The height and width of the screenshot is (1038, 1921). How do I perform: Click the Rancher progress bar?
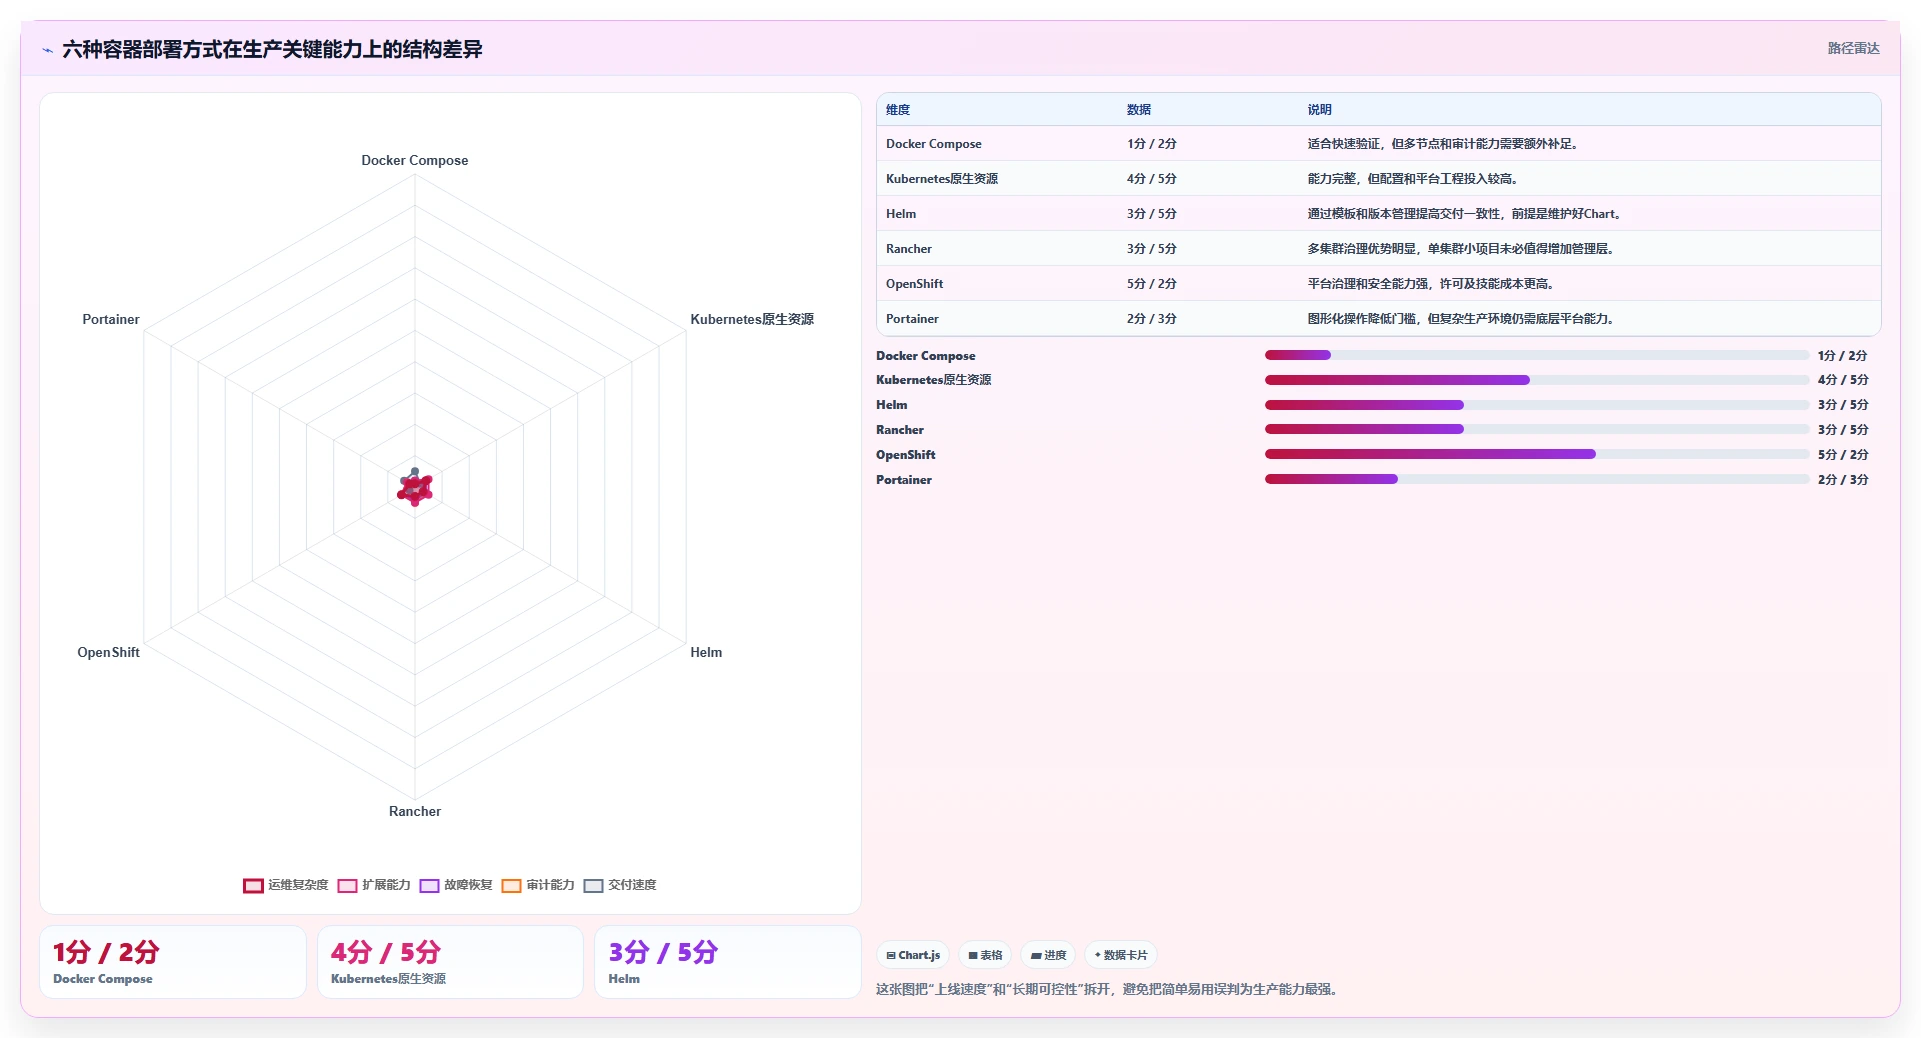pos(1537,429)
